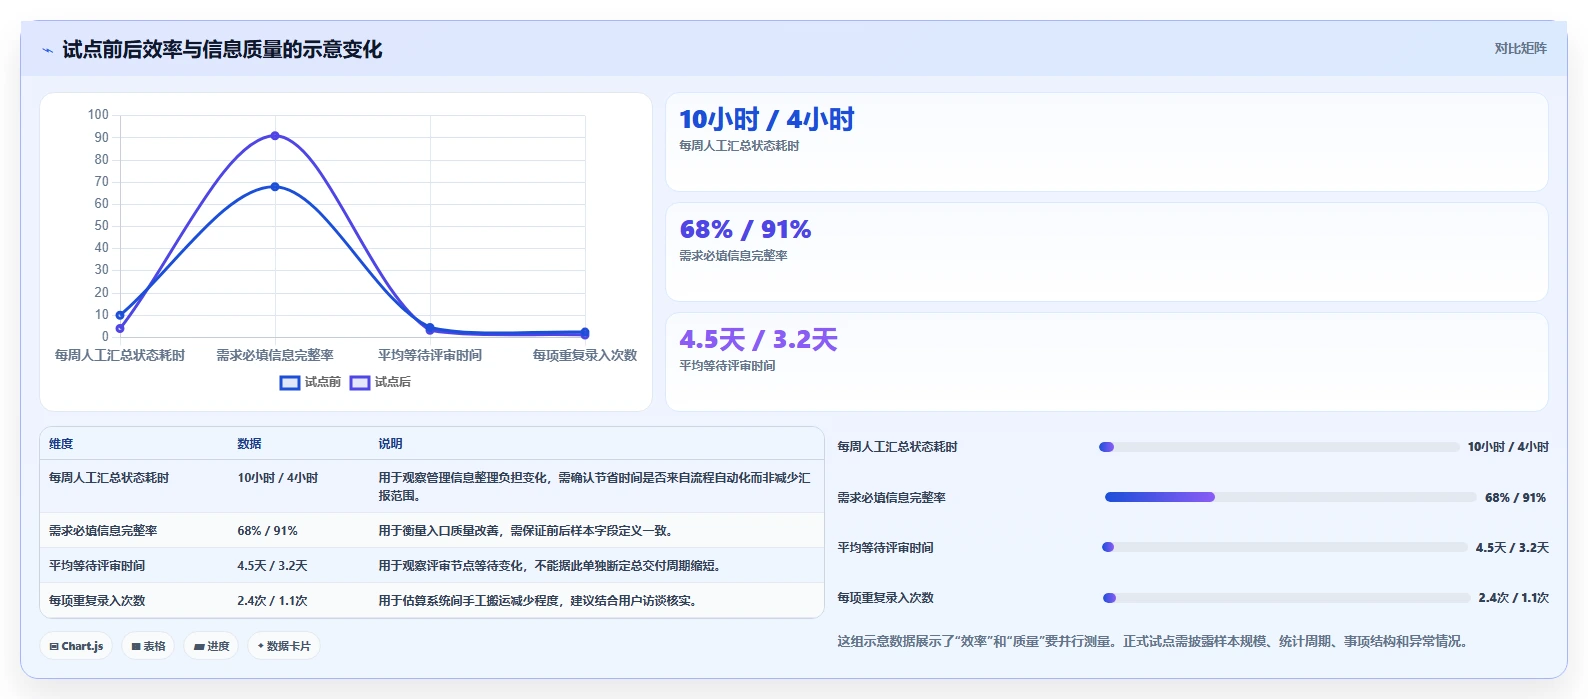Click table value 2.4次 / 1.1次
This screenshot has width=1588, height=699.
tap(272, 601)
